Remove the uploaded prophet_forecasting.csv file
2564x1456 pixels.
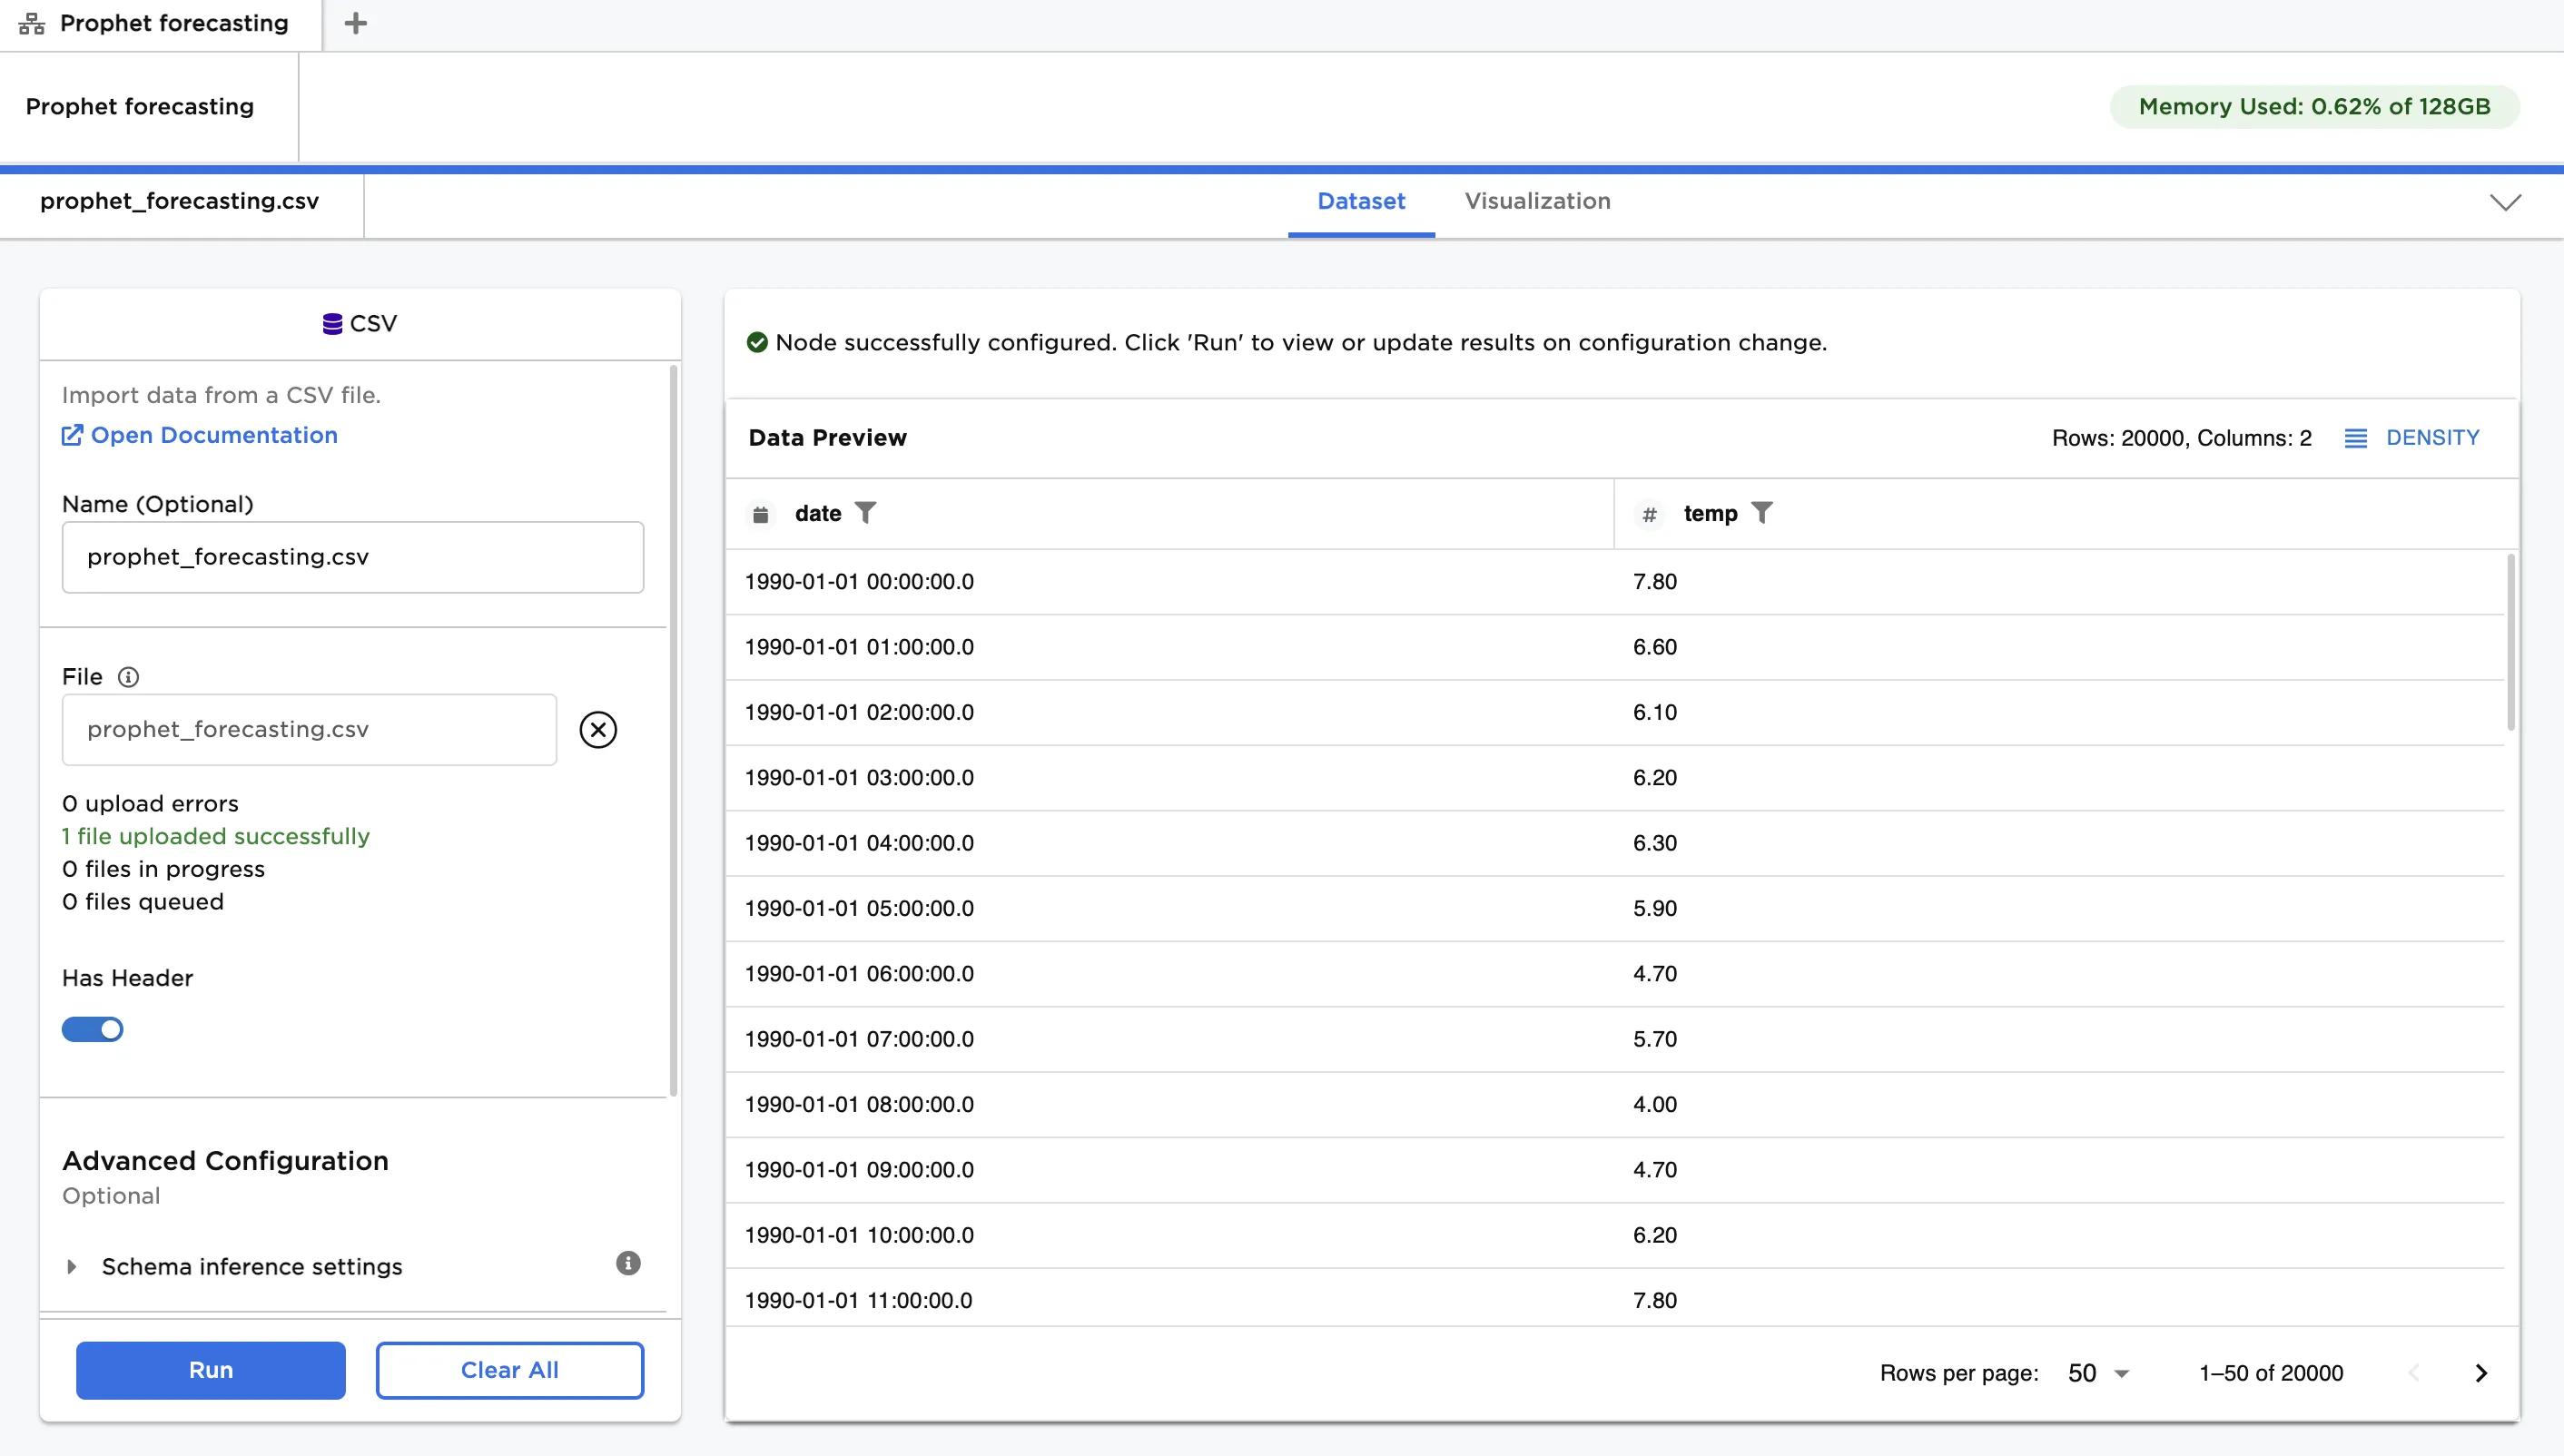[598, 729]
